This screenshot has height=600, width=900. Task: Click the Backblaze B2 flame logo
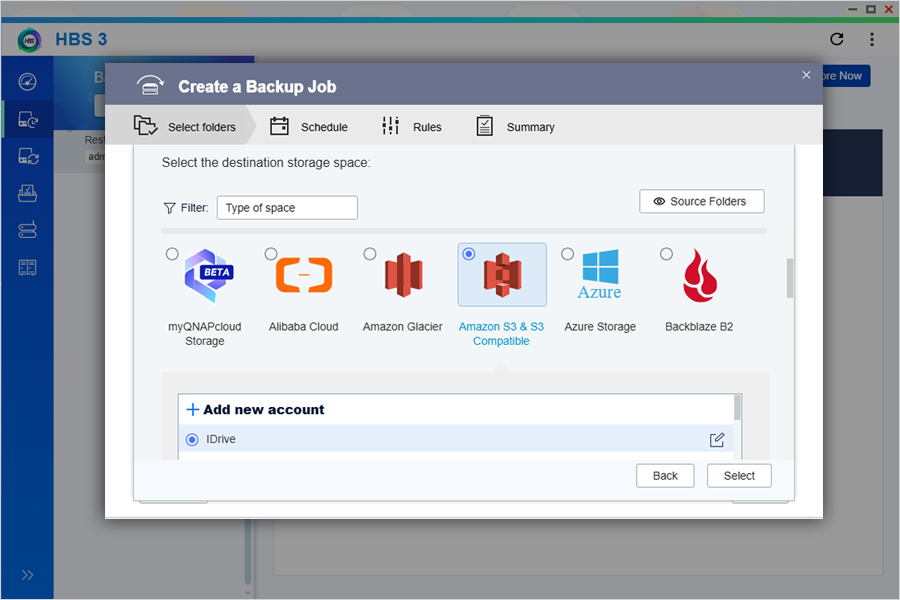click(x=700, y=276)
